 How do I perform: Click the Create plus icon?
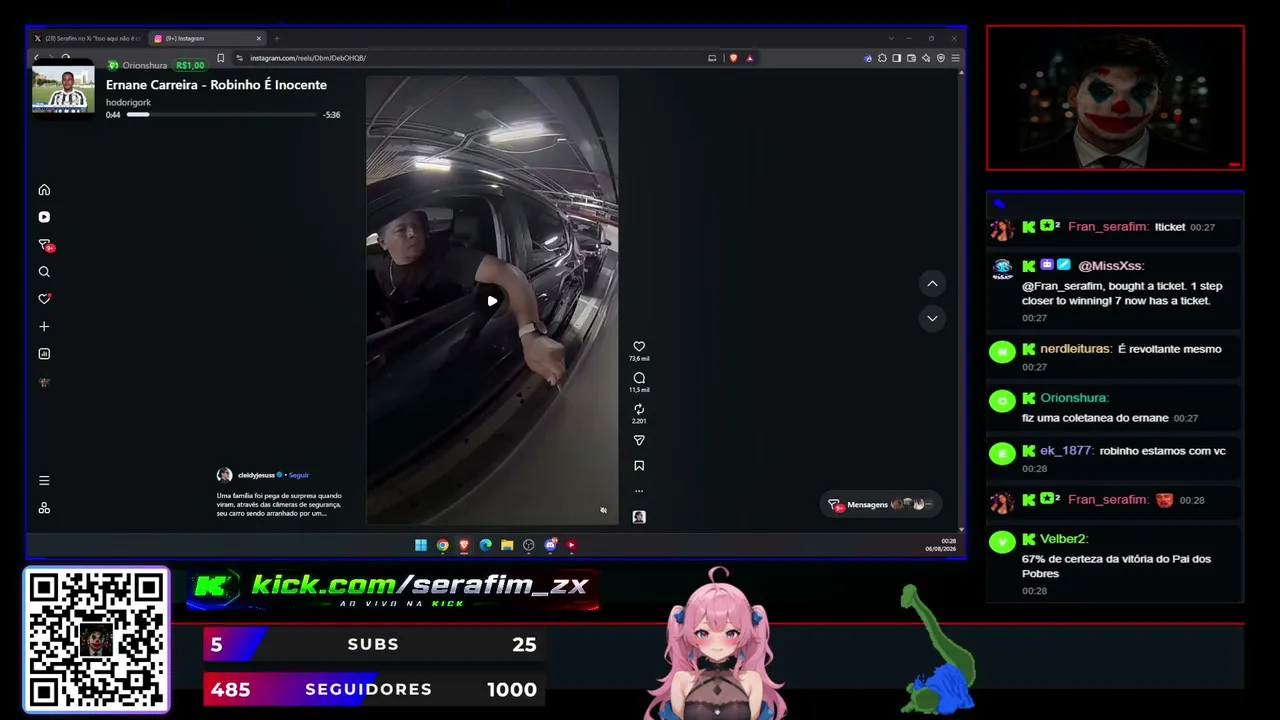pos(44,327)
